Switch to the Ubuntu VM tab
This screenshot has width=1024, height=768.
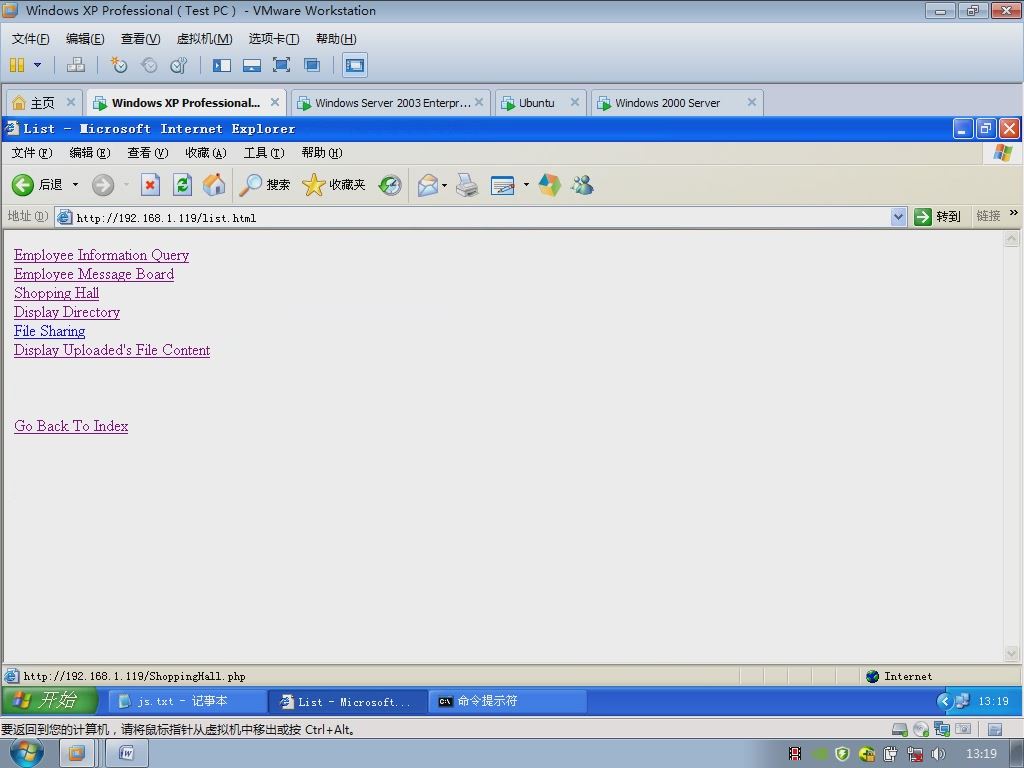(536, 103)
